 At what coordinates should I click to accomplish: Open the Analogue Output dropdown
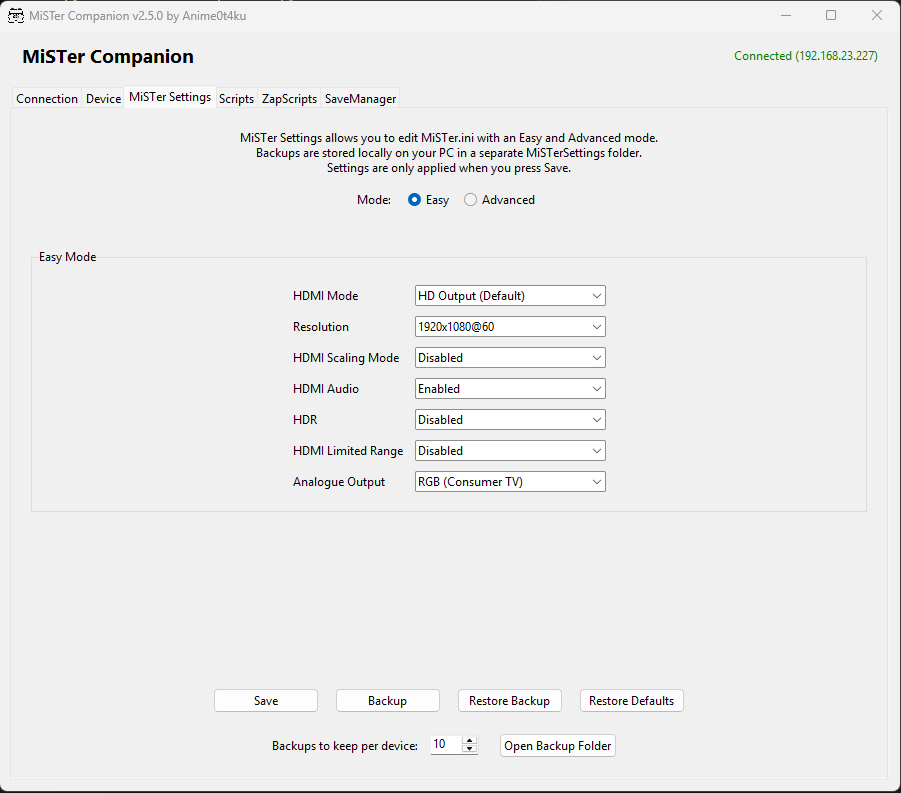[510, 482]
